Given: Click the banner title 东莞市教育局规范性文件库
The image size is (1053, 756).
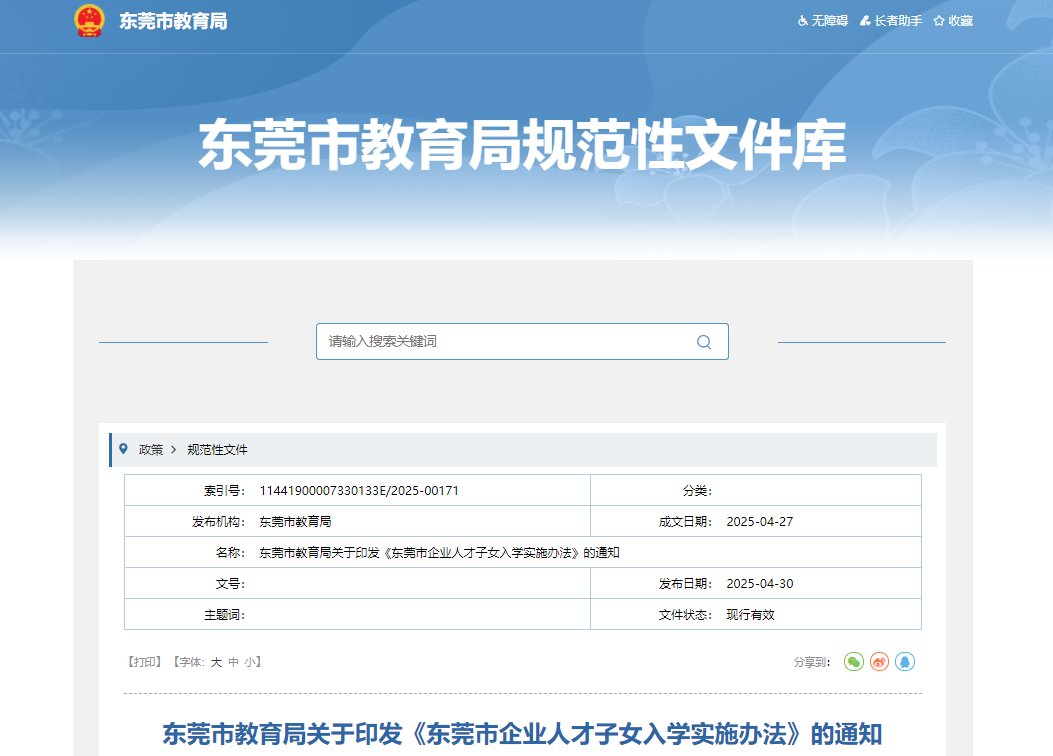Looking at the screenshot, I should point(522,144).
